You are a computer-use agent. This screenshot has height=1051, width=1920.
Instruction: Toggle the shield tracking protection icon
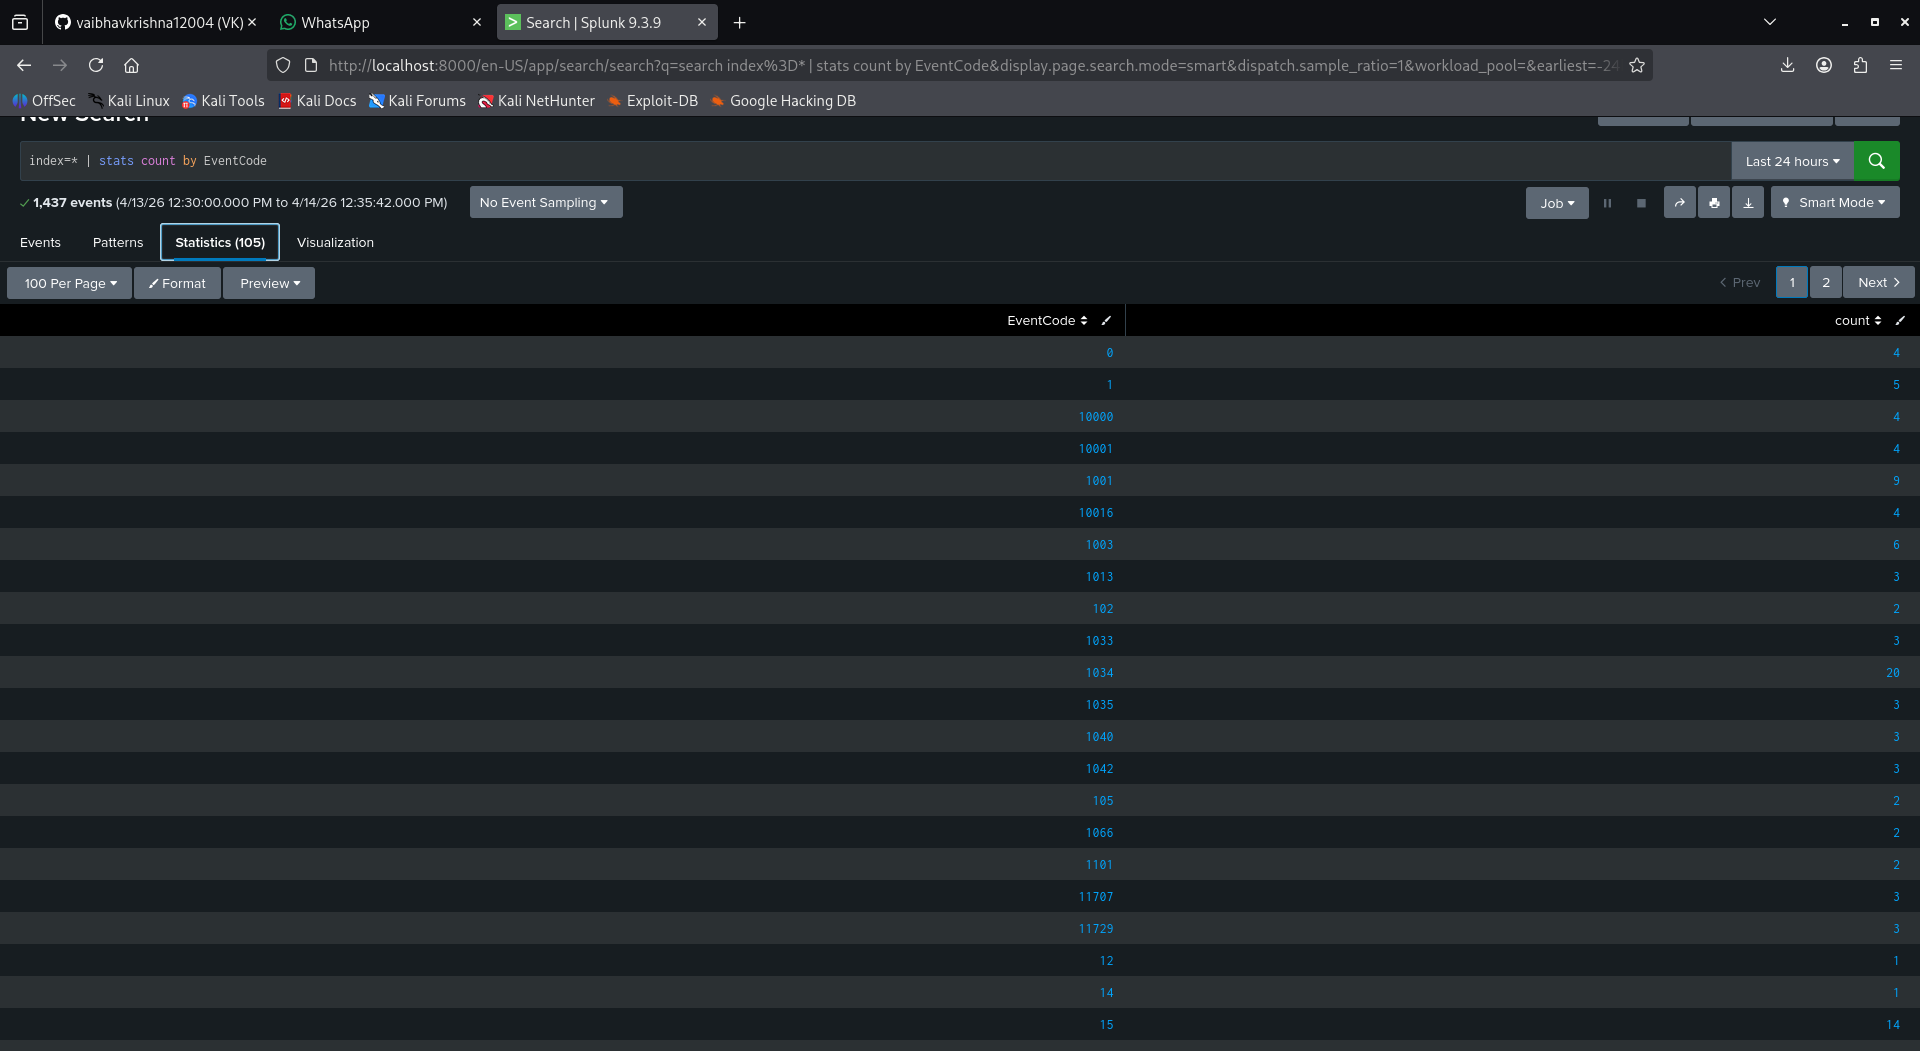coord(283,65)
